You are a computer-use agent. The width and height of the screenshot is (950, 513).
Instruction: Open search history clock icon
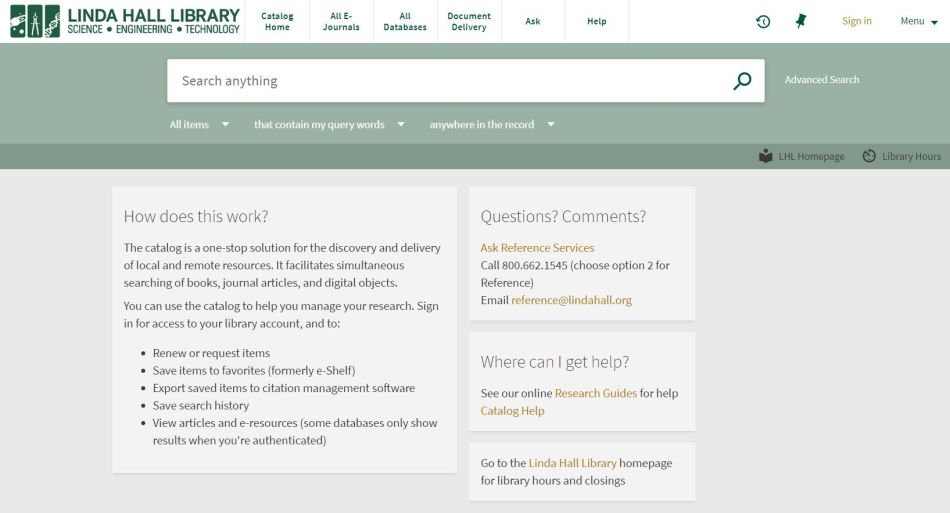(x=763, y=22)
